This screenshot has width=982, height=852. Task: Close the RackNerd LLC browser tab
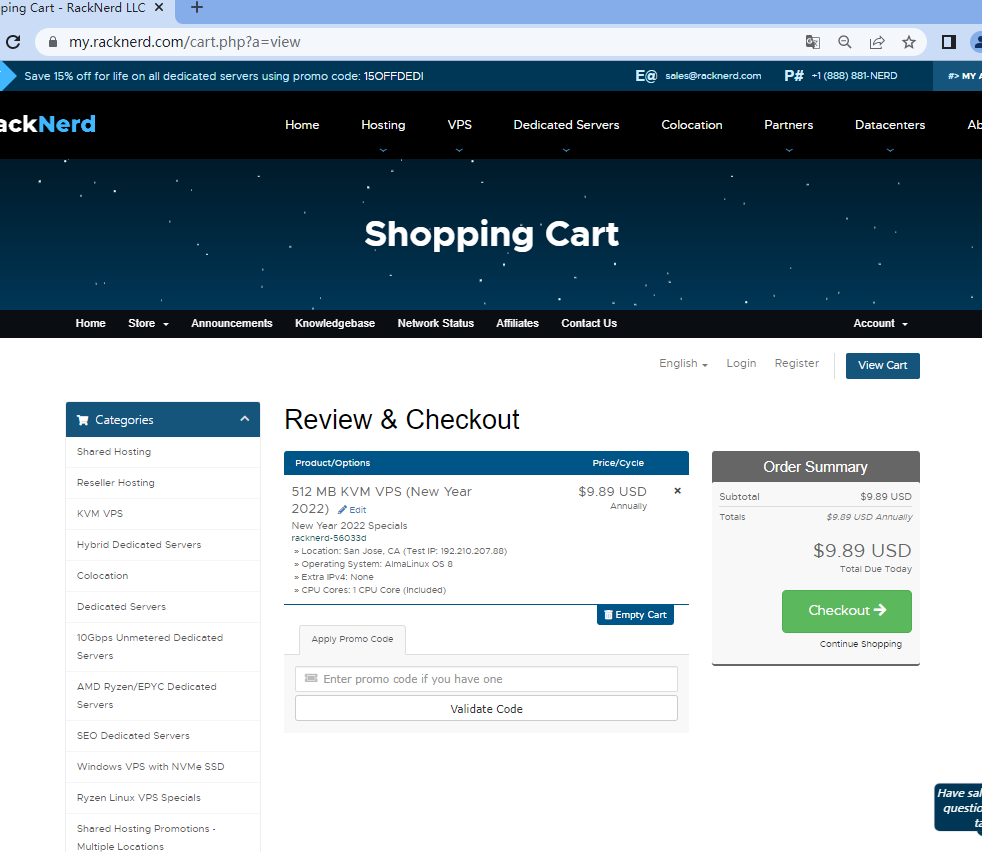pos(159,8)
